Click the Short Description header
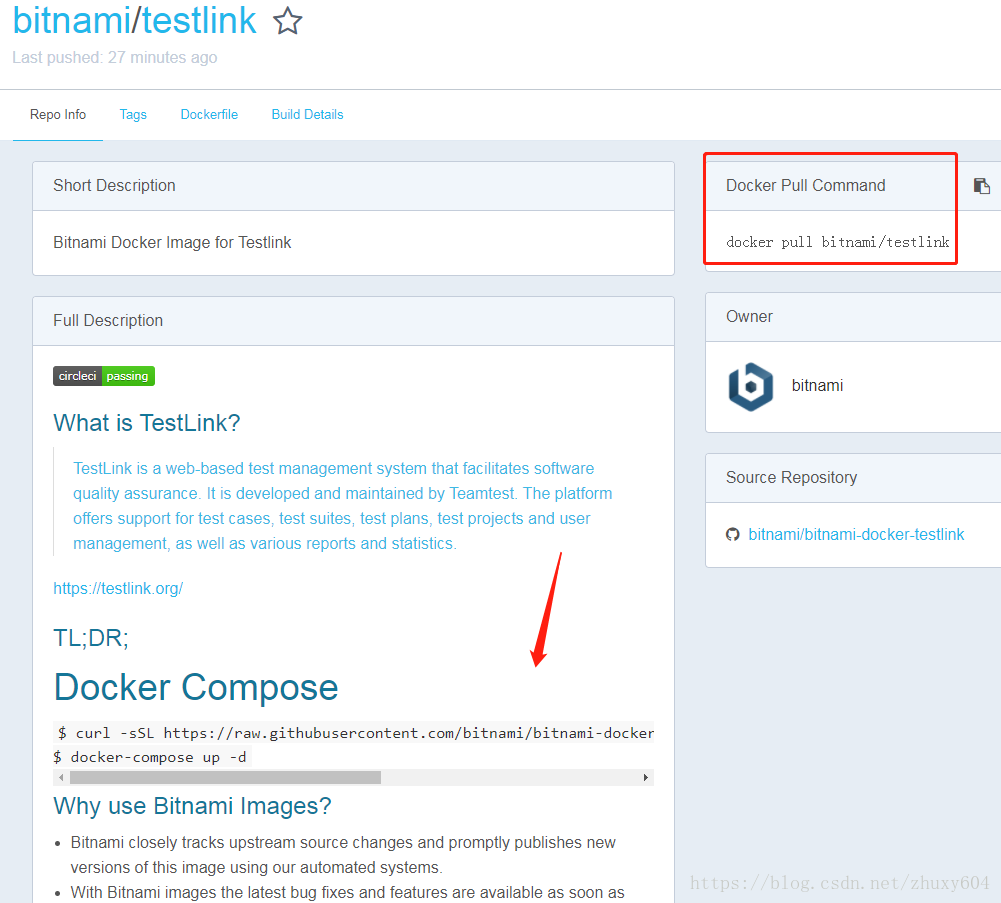1001x903 pixels. coord(353,186)
